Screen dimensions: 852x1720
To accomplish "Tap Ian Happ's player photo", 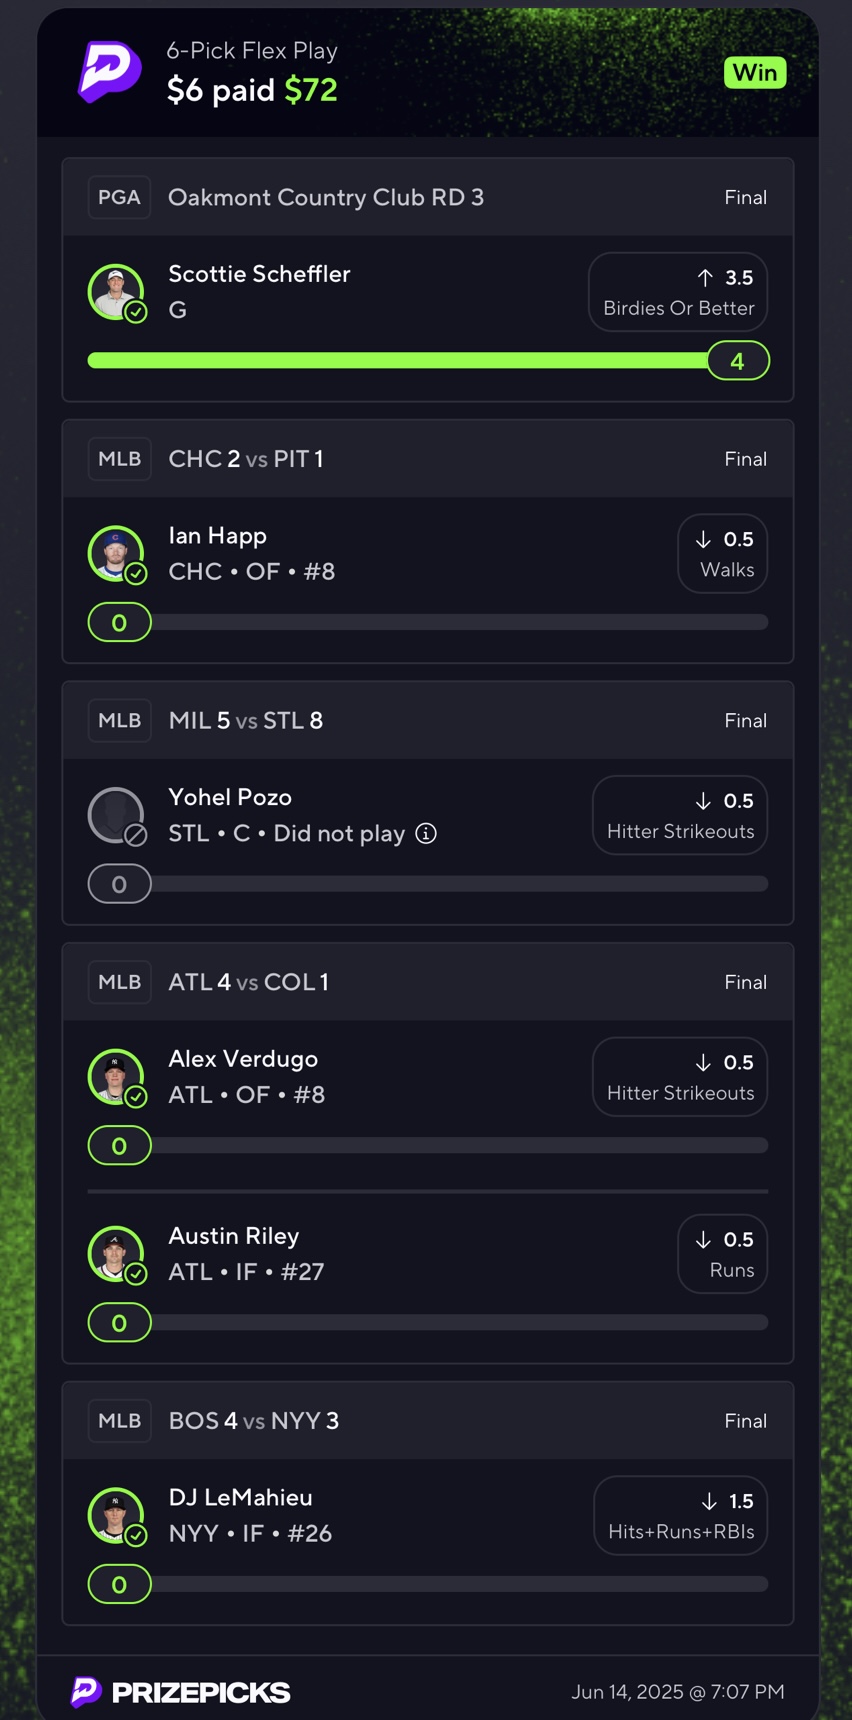I will coord(117,554).
